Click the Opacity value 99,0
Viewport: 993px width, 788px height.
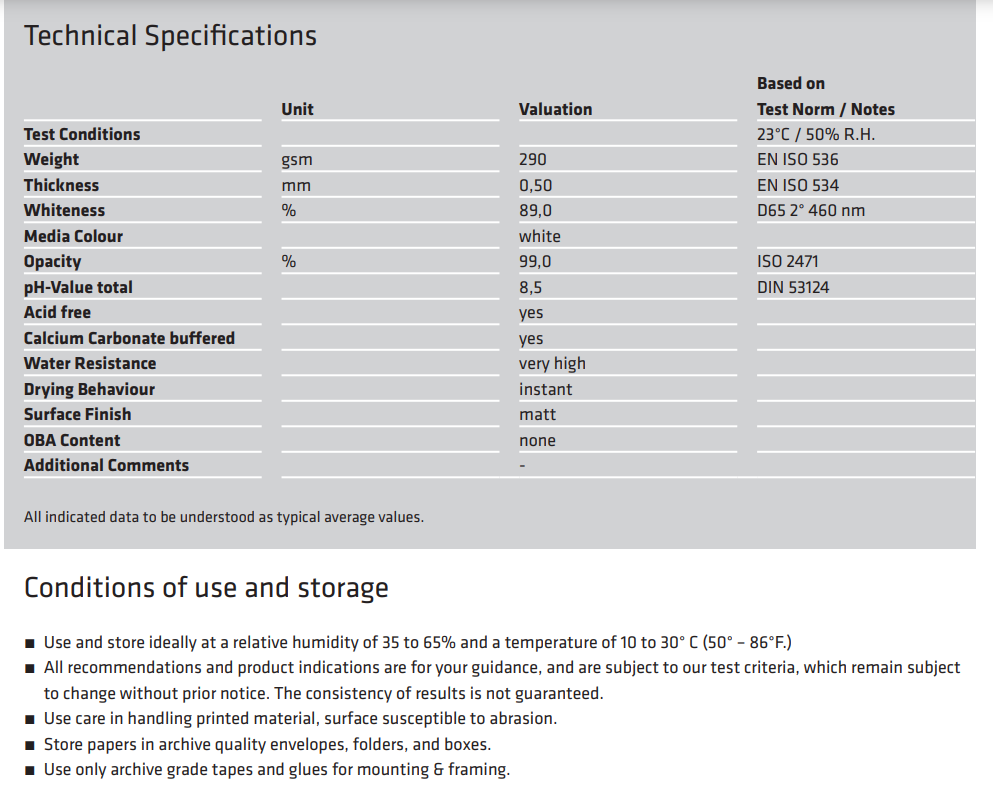[x=536, y=262]
